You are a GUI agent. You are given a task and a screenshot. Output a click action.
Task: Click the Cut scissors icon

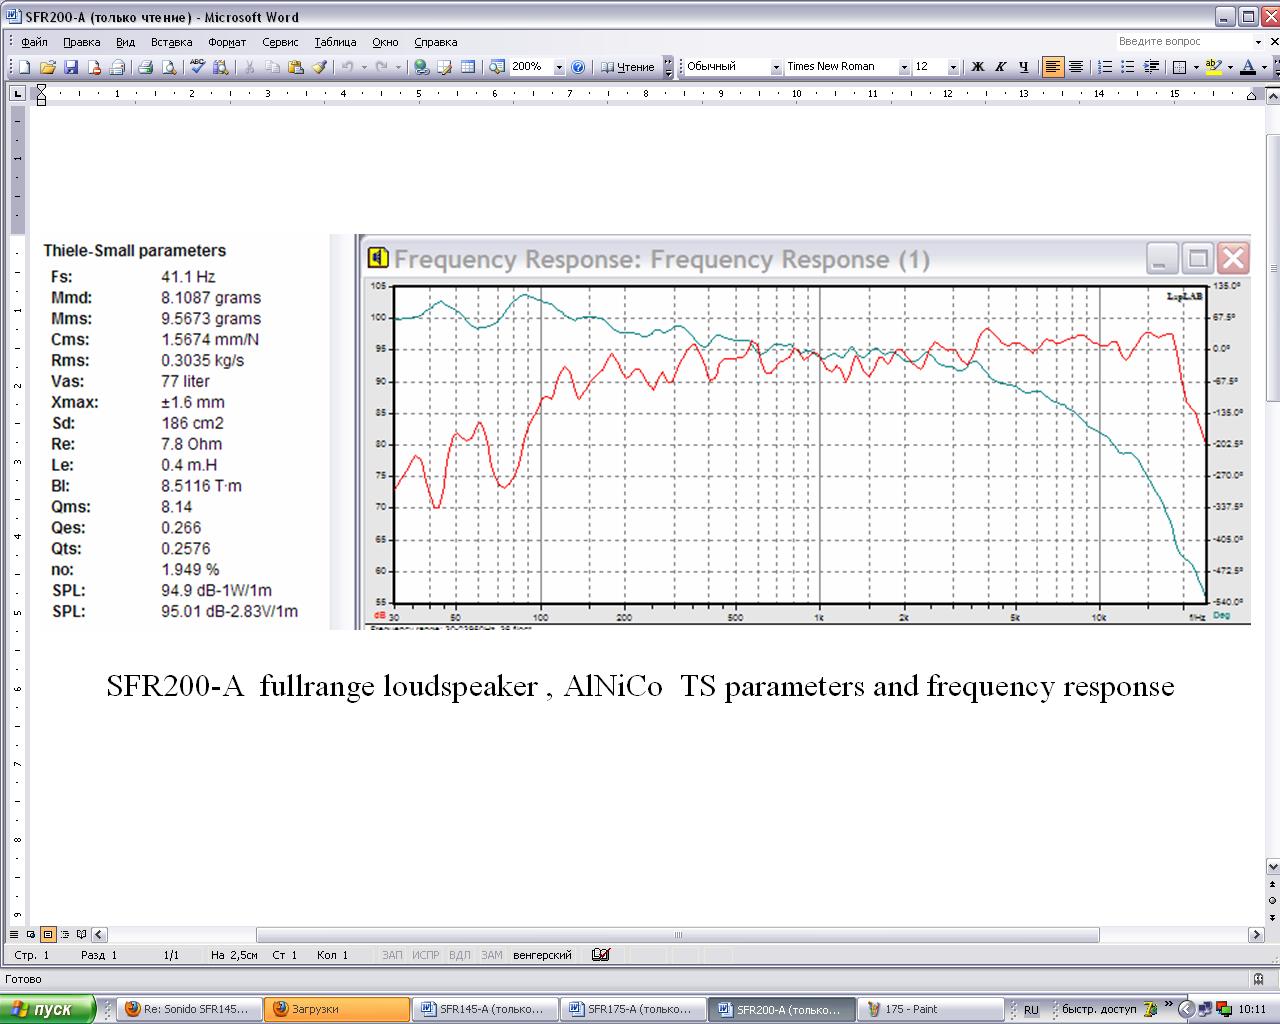pyautogui.click(x=249, y=67)
